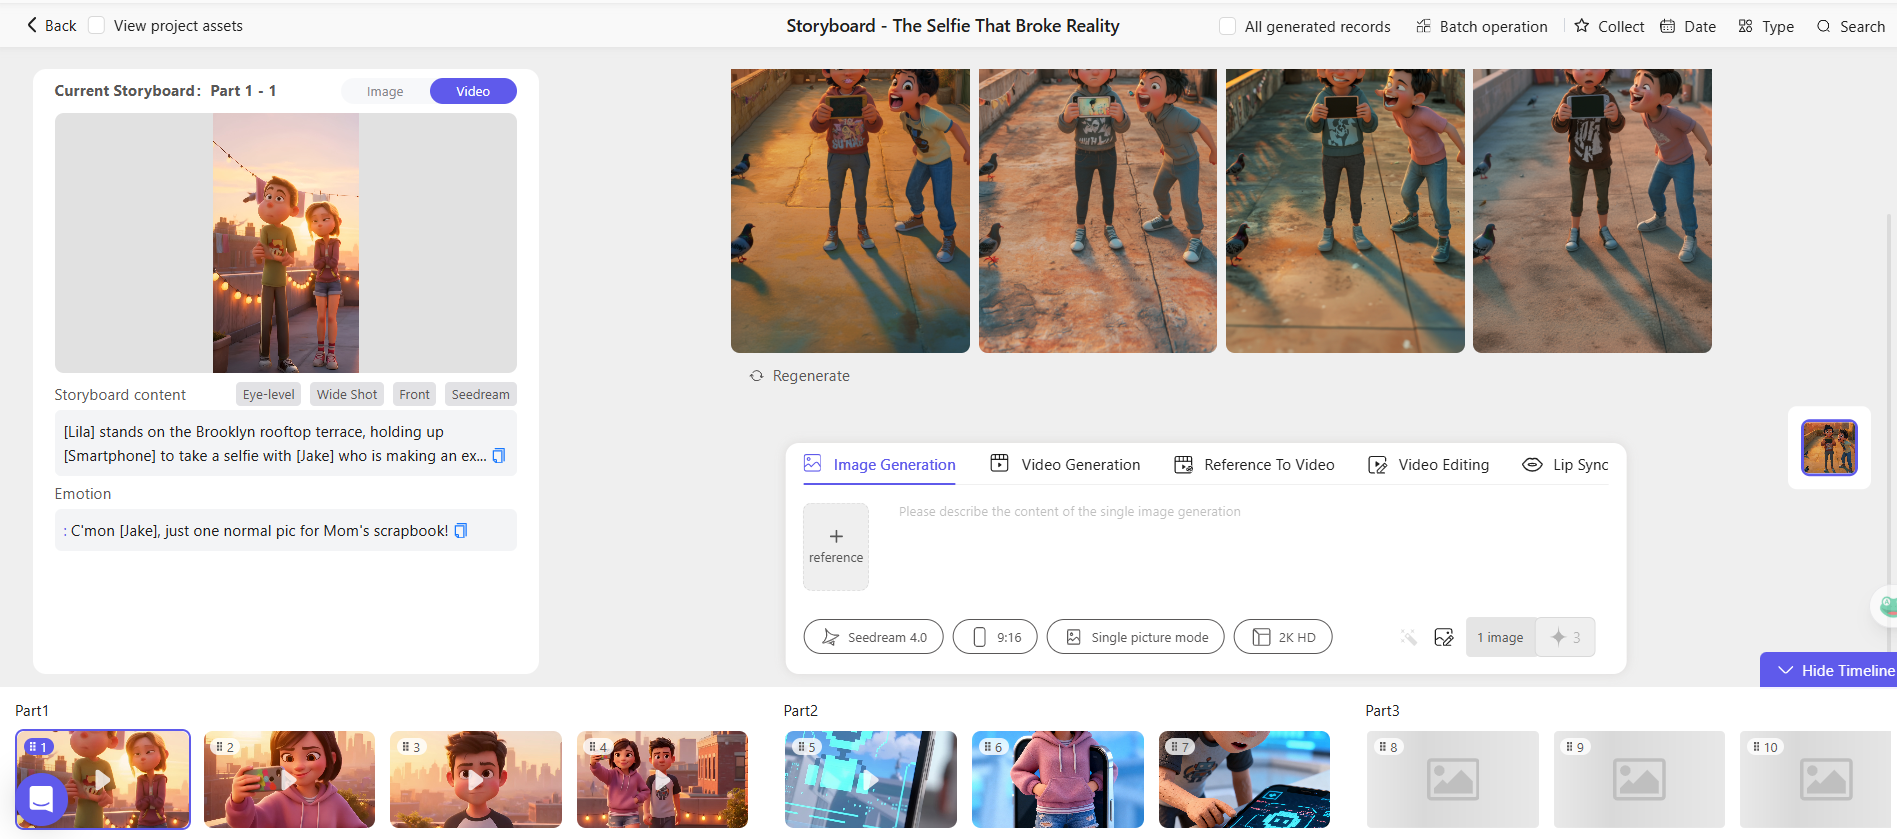The image size is (1897, 839).
Task: Switch to Lip Sync tab
Action: point(1565,465)
